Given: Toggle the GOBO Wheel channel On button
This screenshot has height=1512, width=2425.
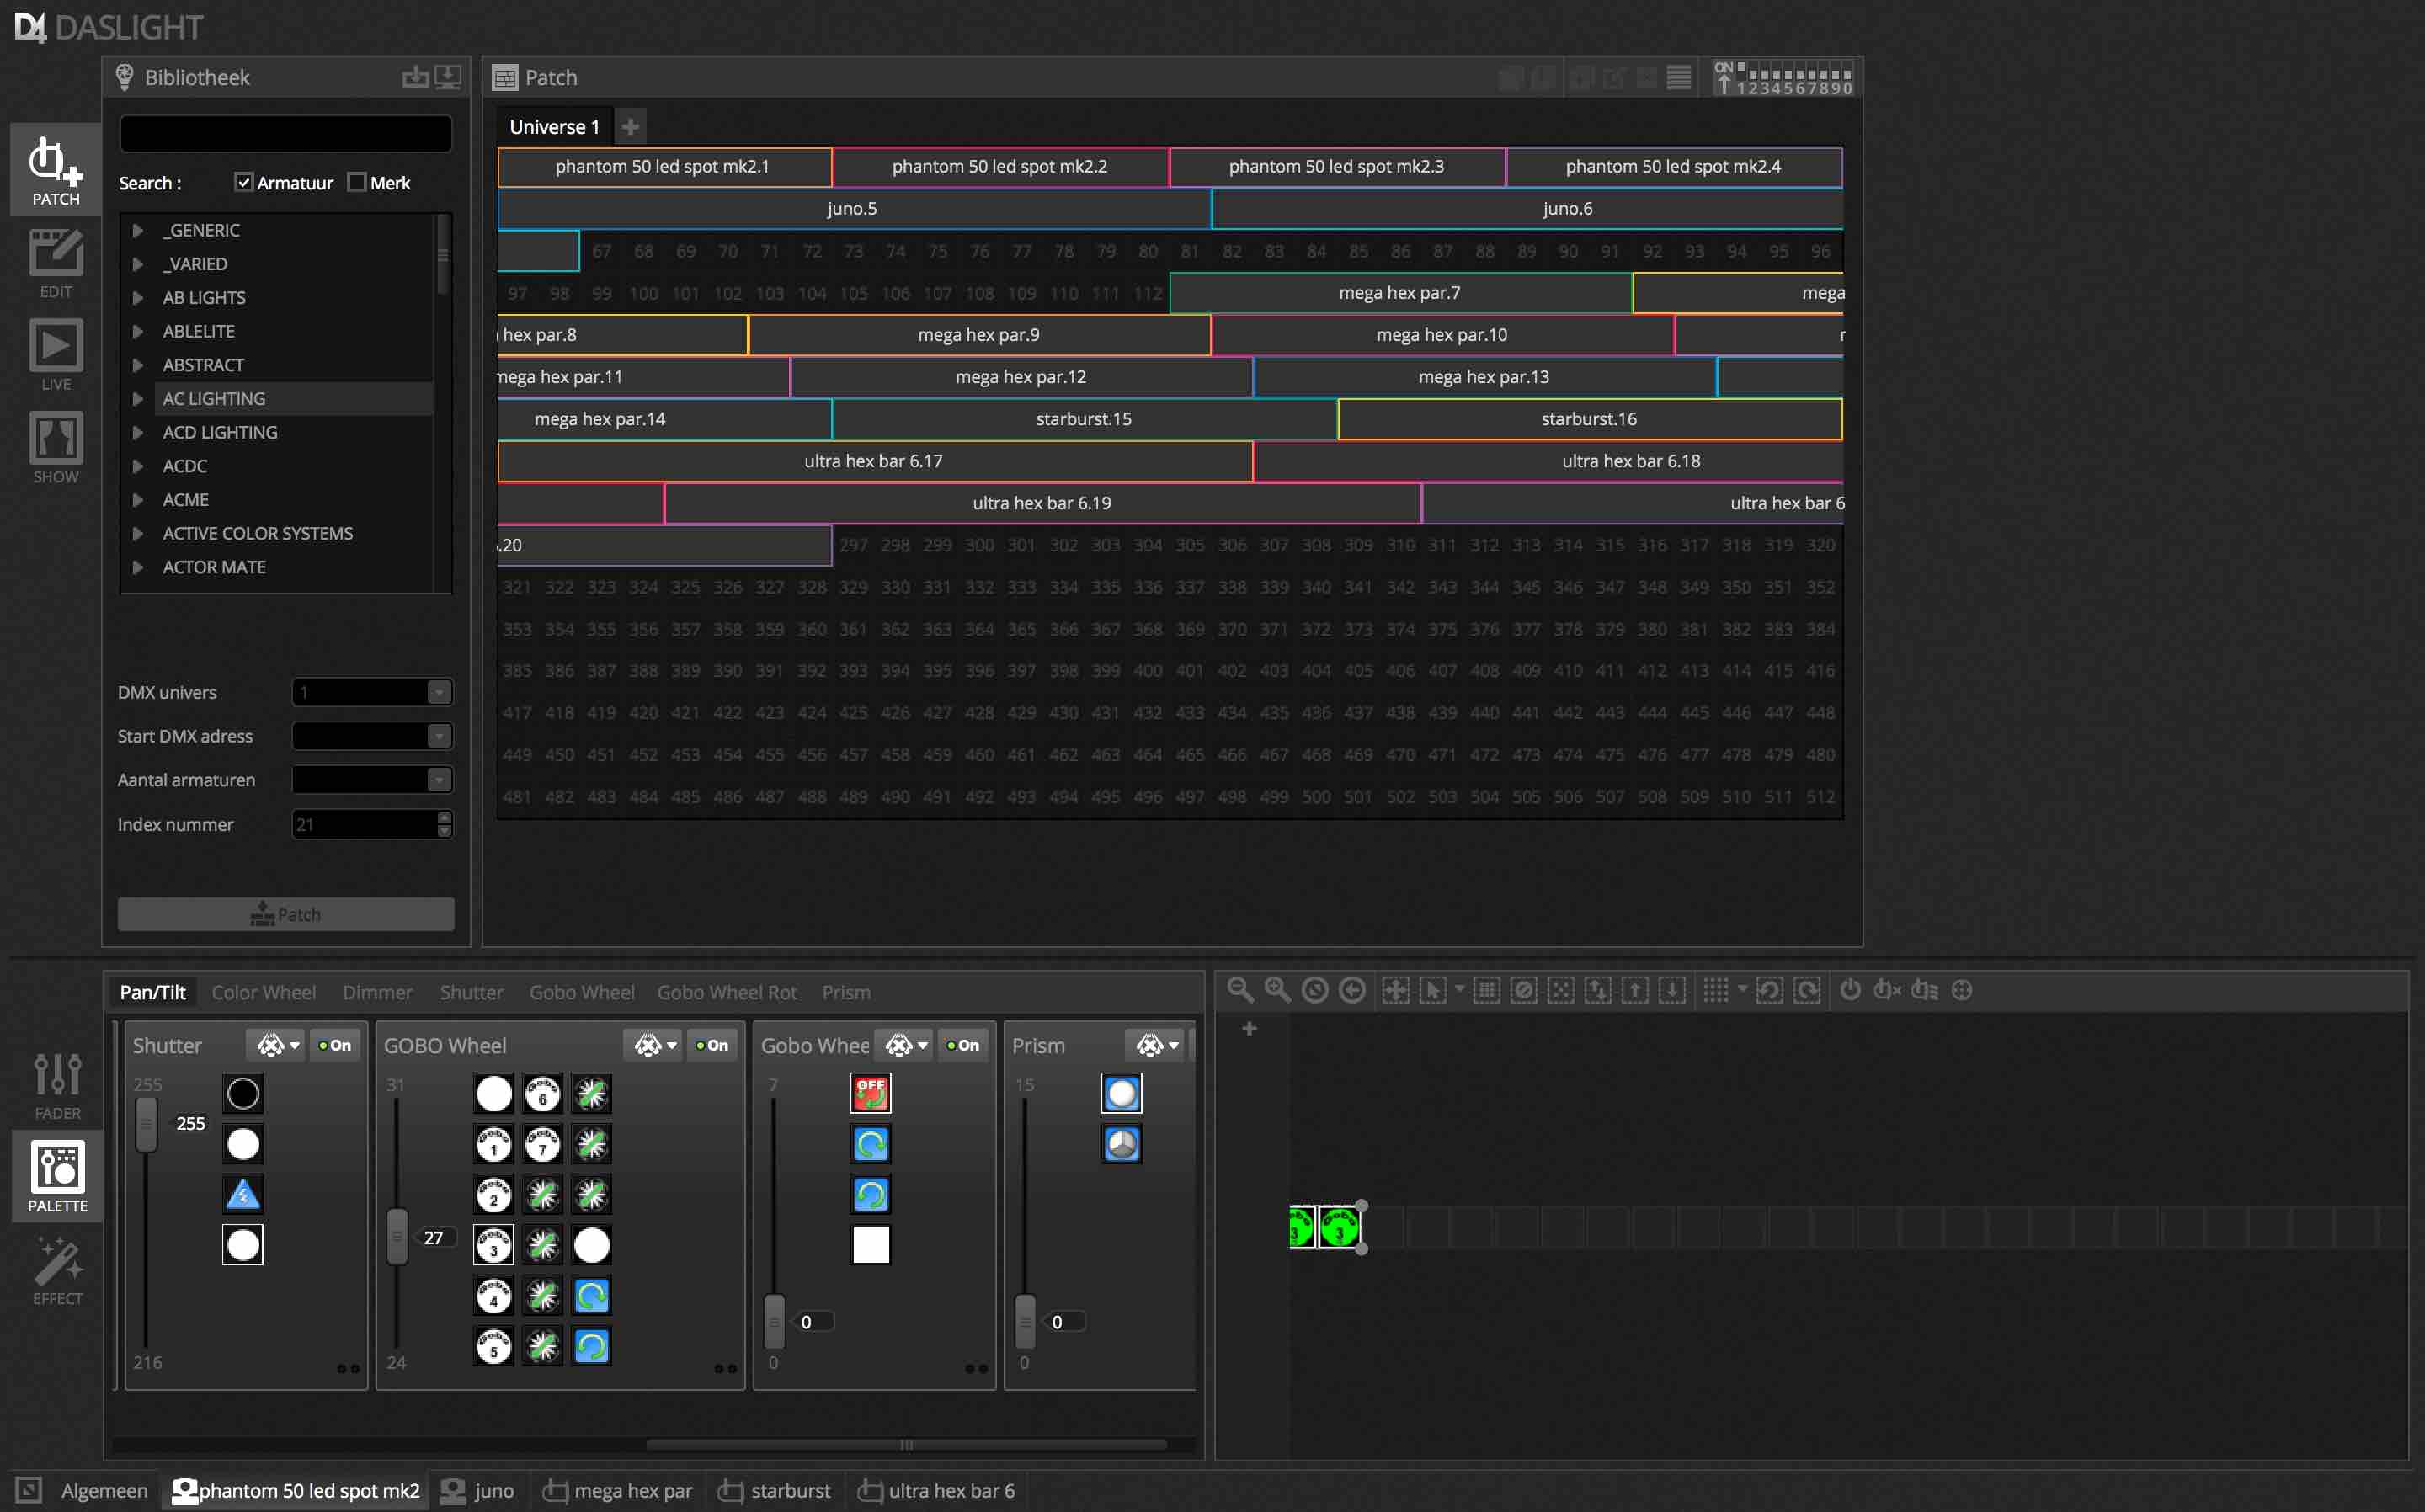Looking at the screenshot, I should click(x=712, y=1045).
